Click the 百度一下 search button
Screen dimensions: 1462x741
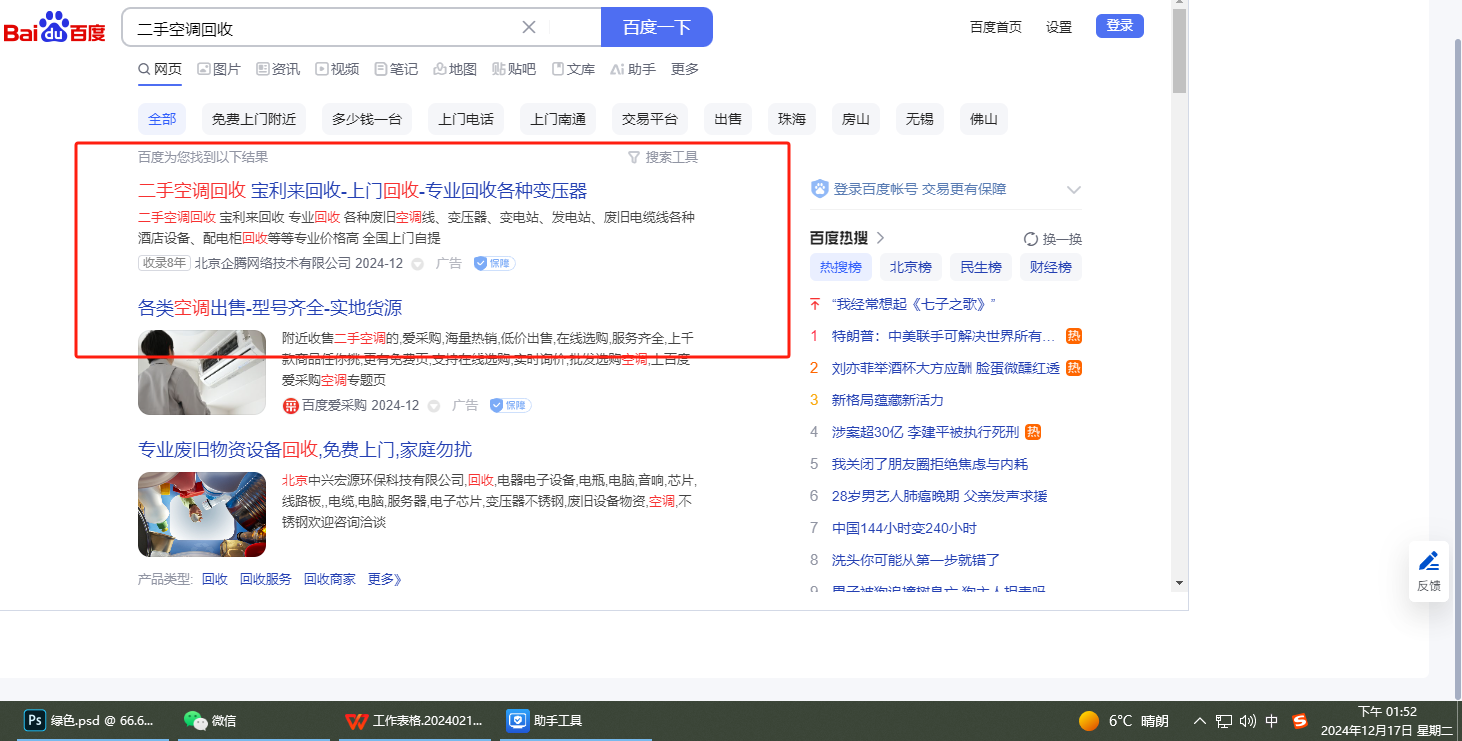656,27
